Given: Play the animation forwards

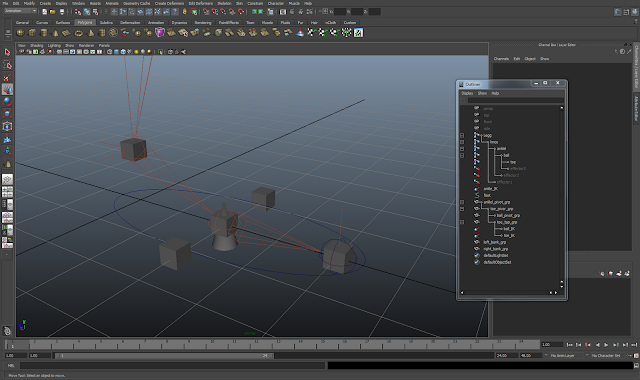Looking at the screenshot, I should pos(606,345).
